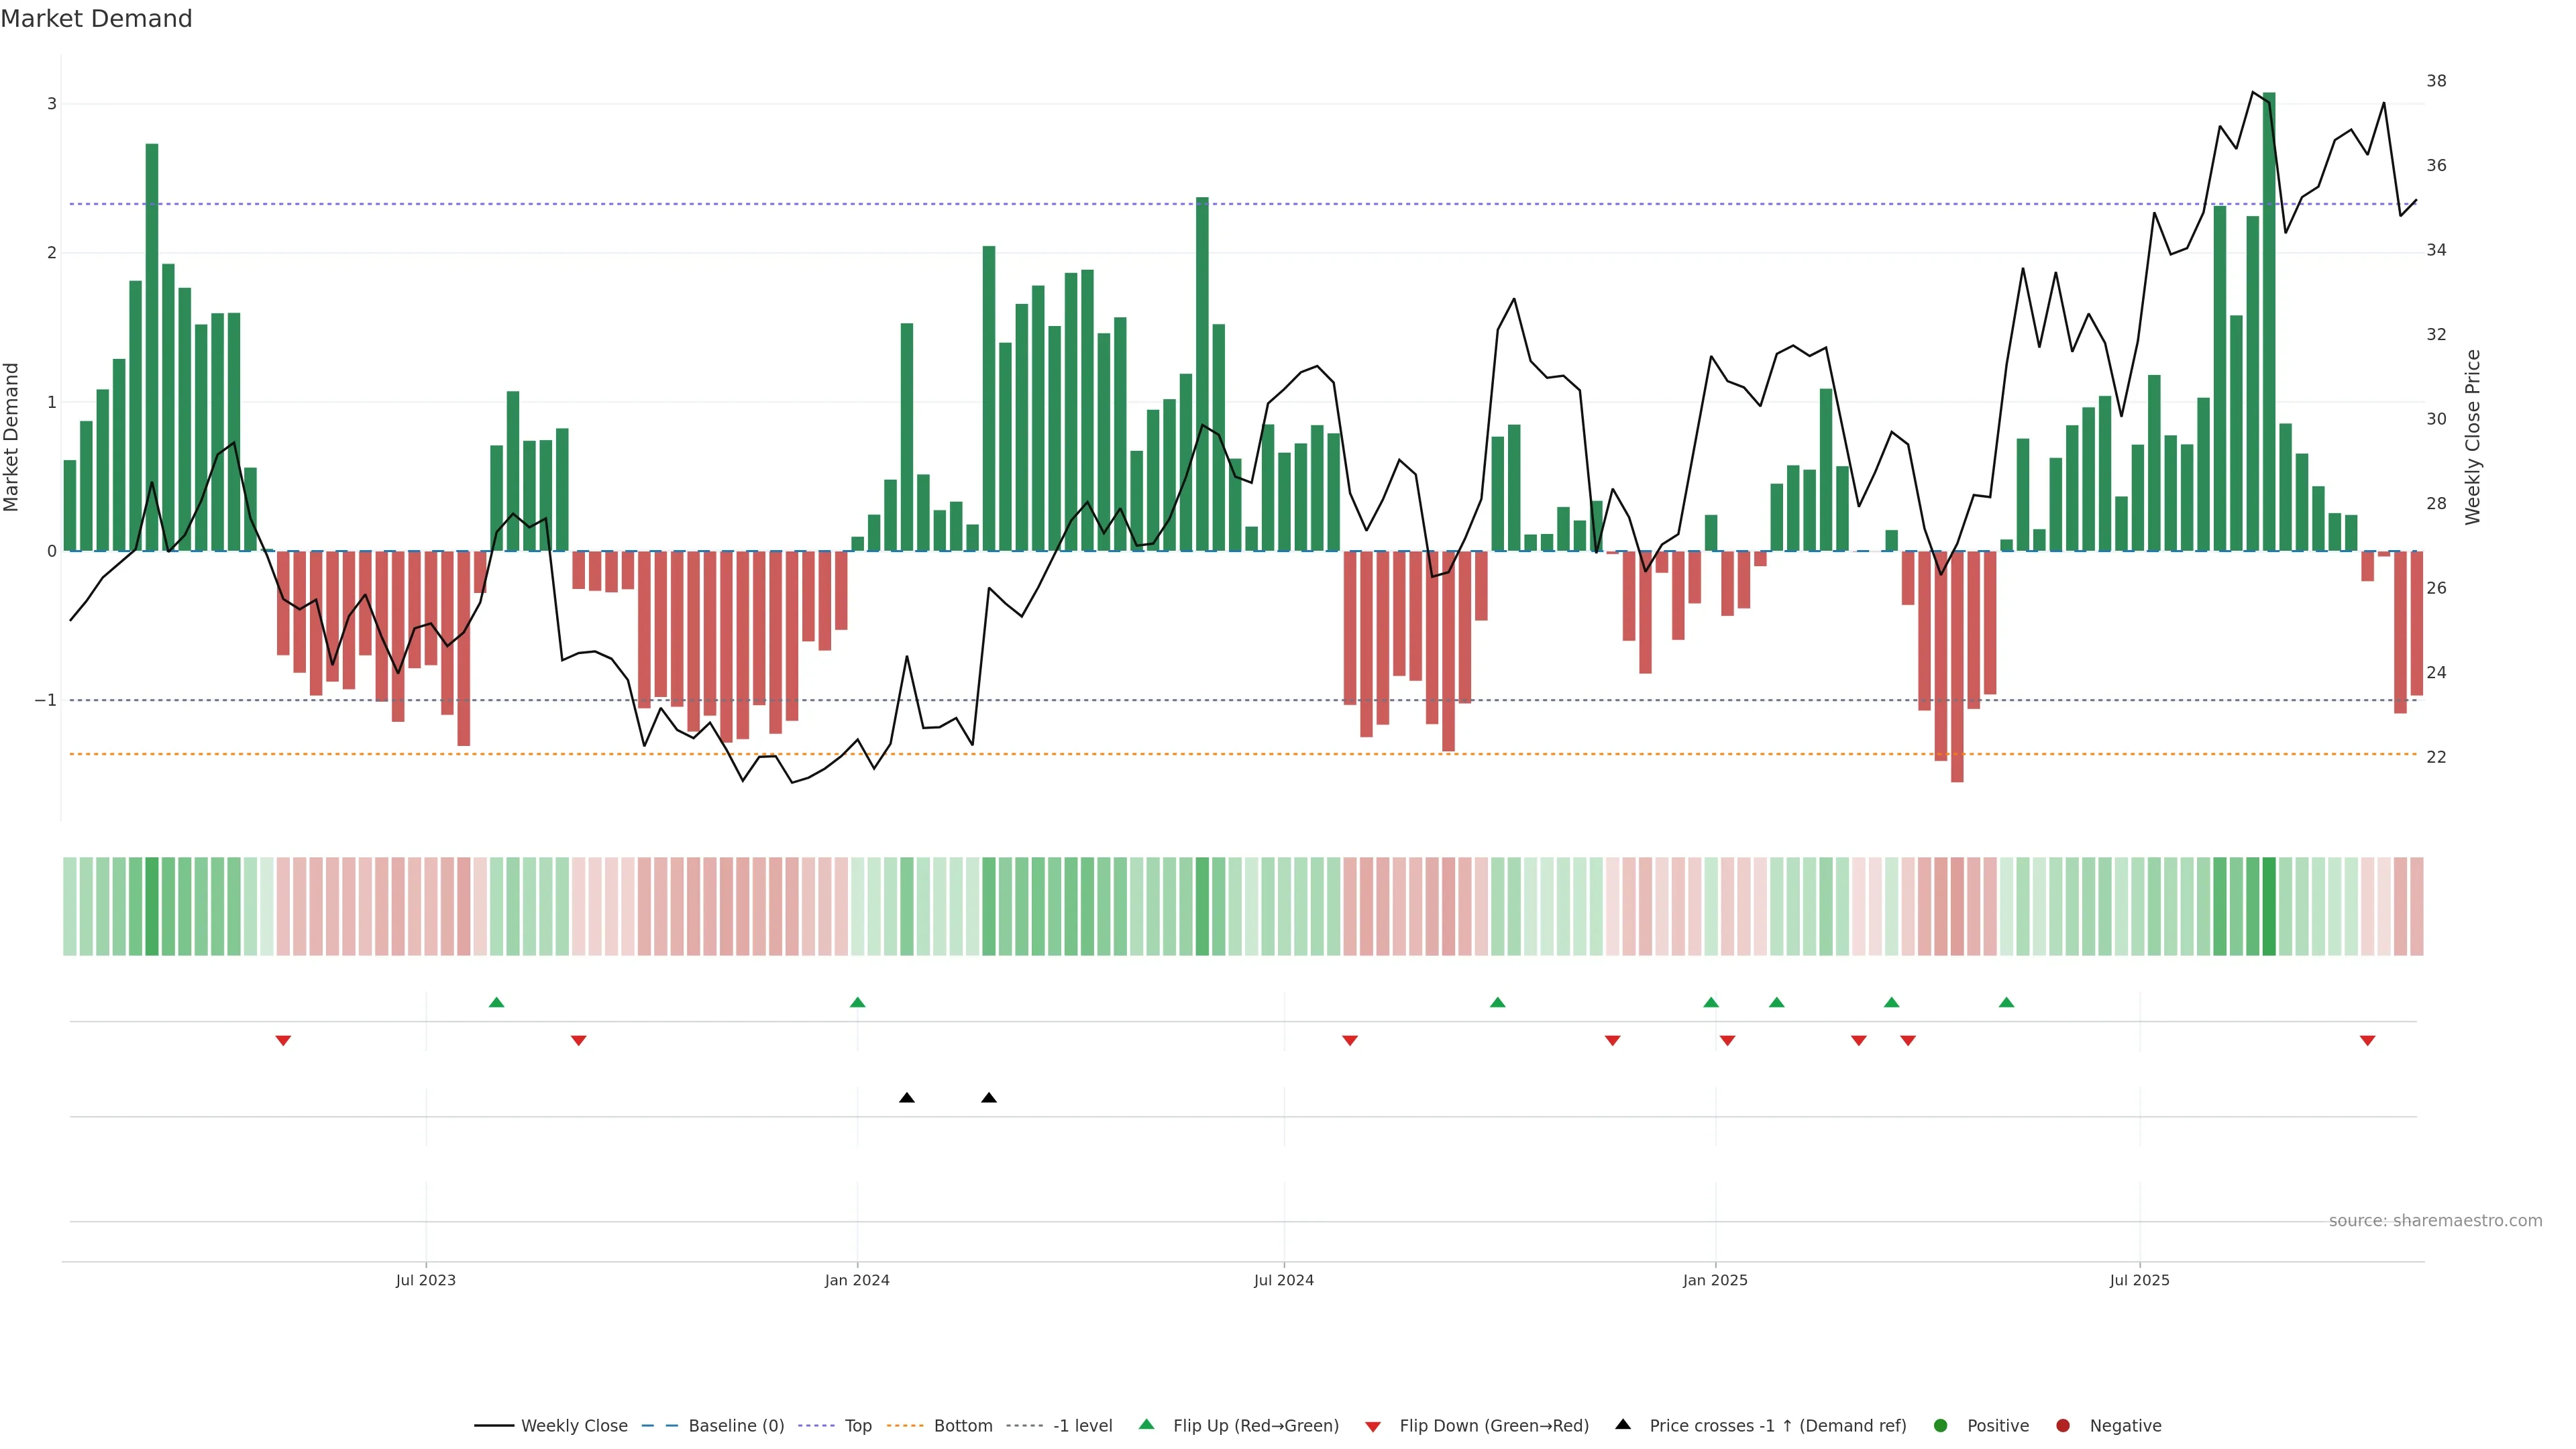Click first black triangle marker after Jan 2024
Viewport: 2576px width, 1449px height.
pos(906,1098)
